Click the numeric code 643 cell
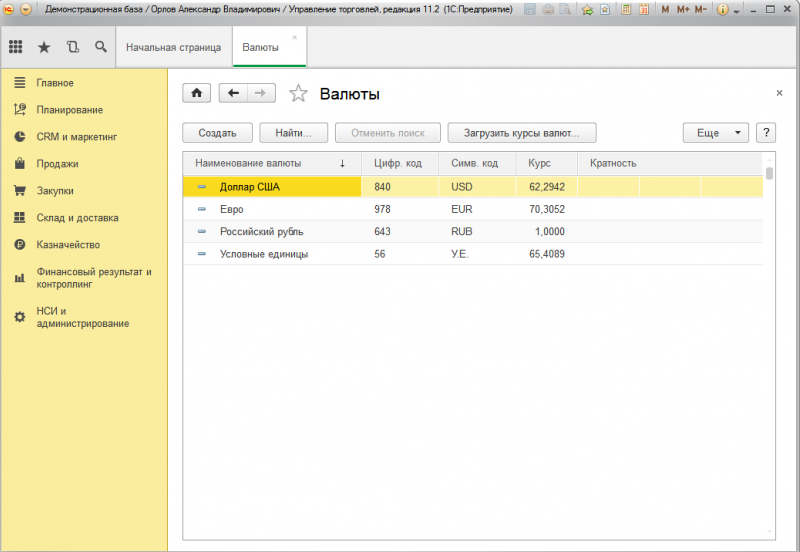800x552 pixels. 399,232
